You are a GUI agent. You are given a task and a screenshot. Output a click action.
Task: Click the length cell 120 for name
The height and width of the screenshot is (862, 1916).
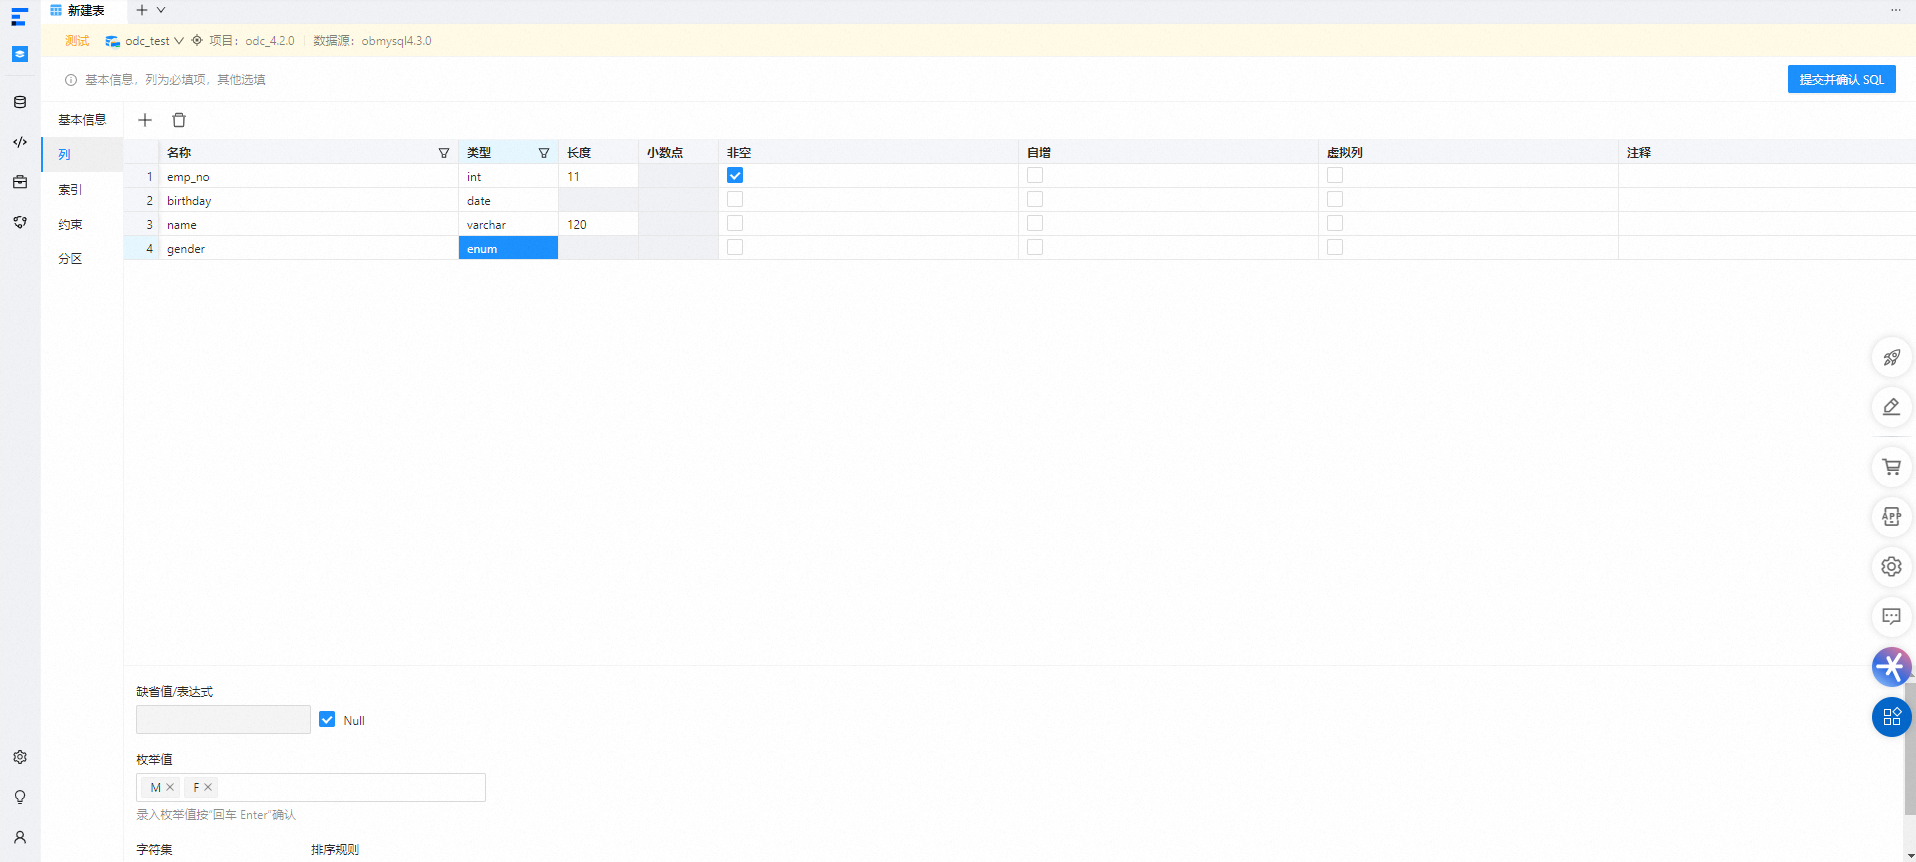coord(598,224)
